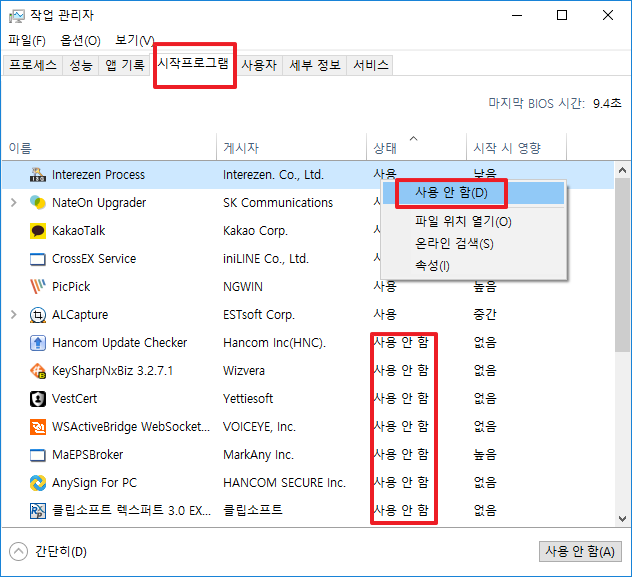Select the 시작프로그램 tab

coord(193,63)
